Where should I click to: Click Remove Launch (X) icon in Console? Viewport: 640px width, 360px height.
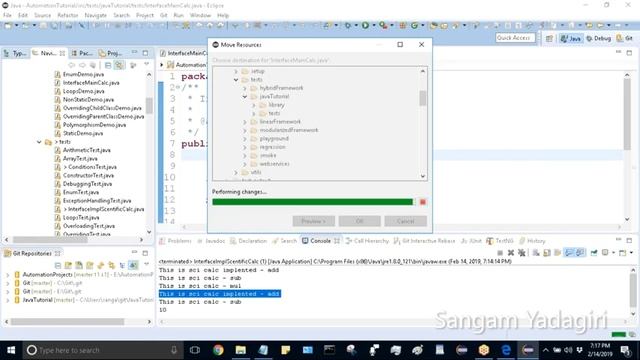coord(511,253)
